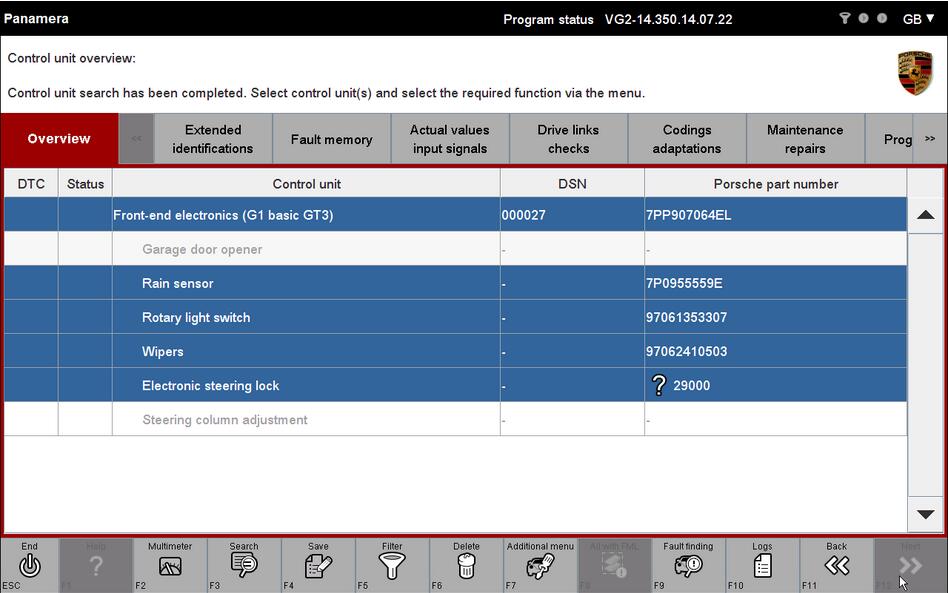Open the Additional menu
Screen dimensions: 948x593
pos(540,566)
